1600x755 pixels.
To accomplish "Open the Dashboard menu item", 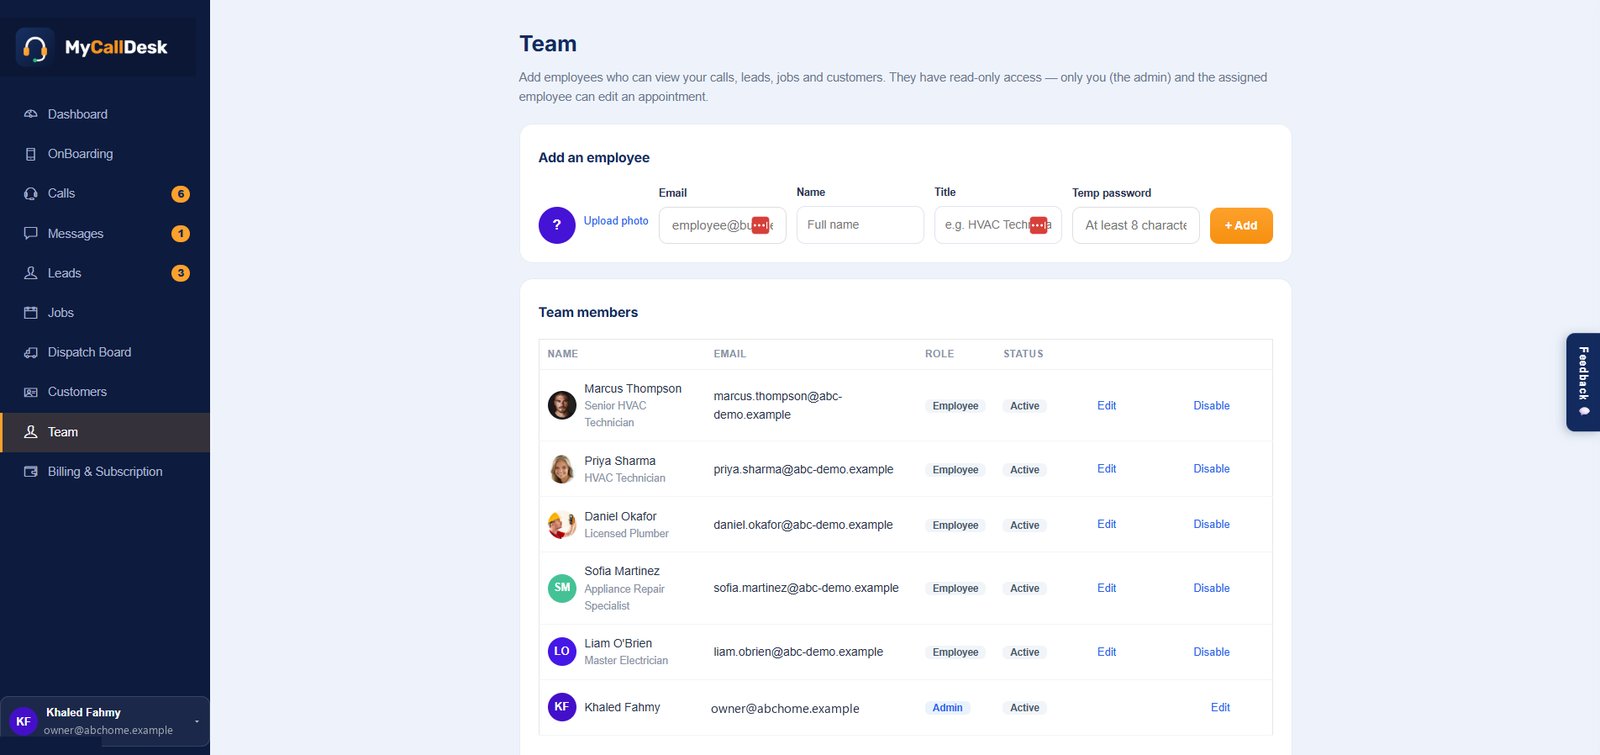I will (x=105, y=114).
